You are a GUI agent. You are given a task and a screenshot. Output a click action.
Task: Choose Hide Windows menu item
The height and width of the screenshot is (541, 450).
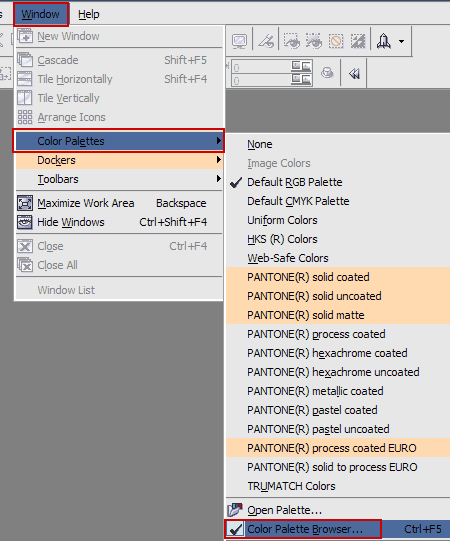point(119,222)
